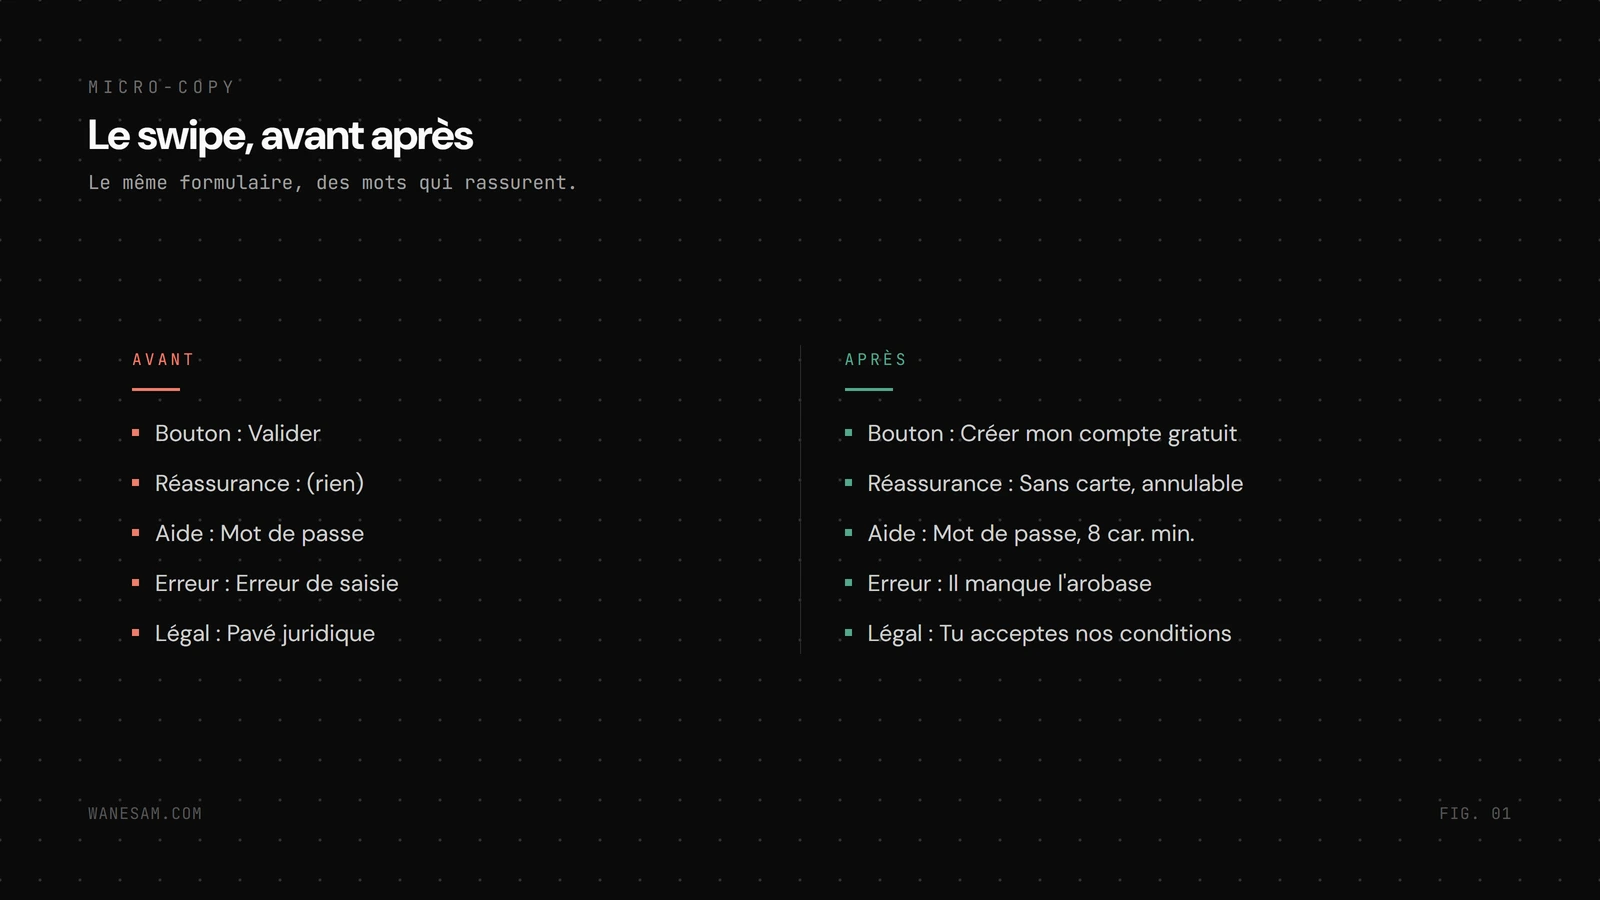The height and width of the screenshot is (900, 1600).
Task: Click the MICRO-COPY label
Action: pos(161,87)
